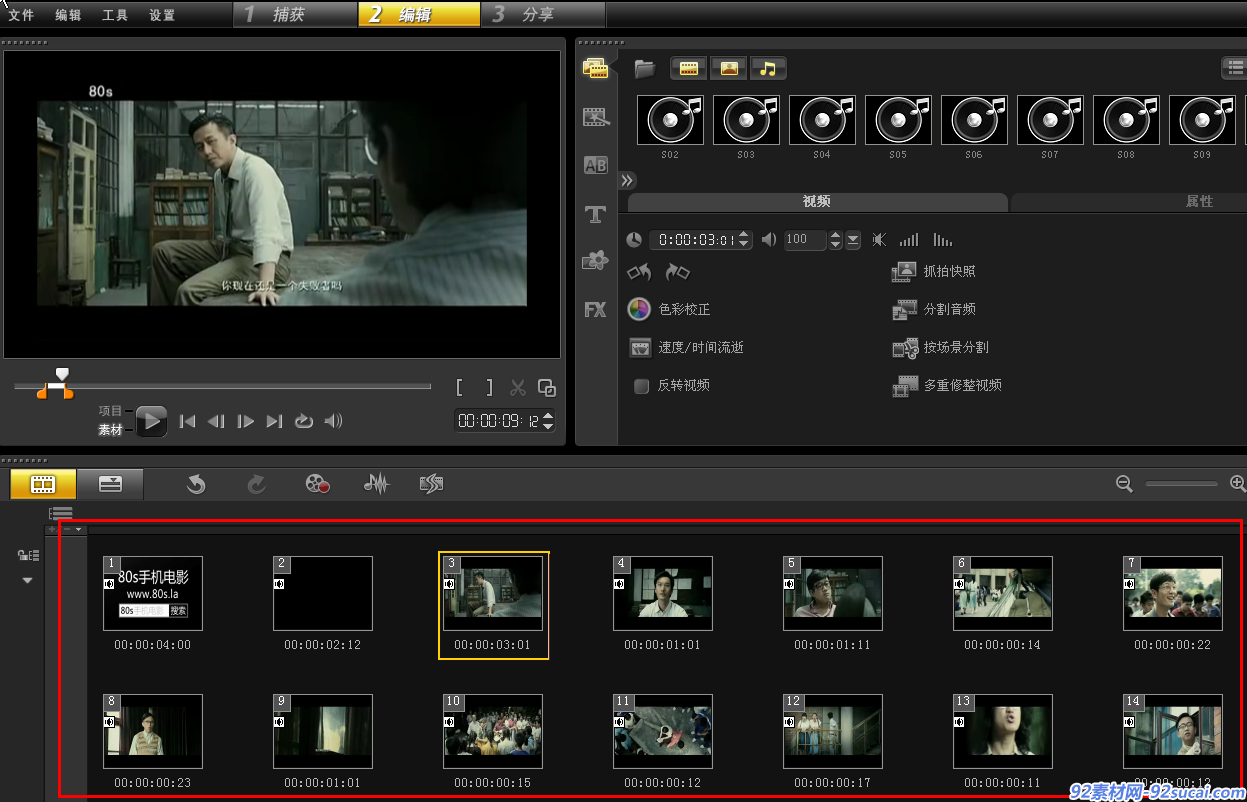
Task: Open the Graphic library flower icon
Action: [x=596, y=260]
